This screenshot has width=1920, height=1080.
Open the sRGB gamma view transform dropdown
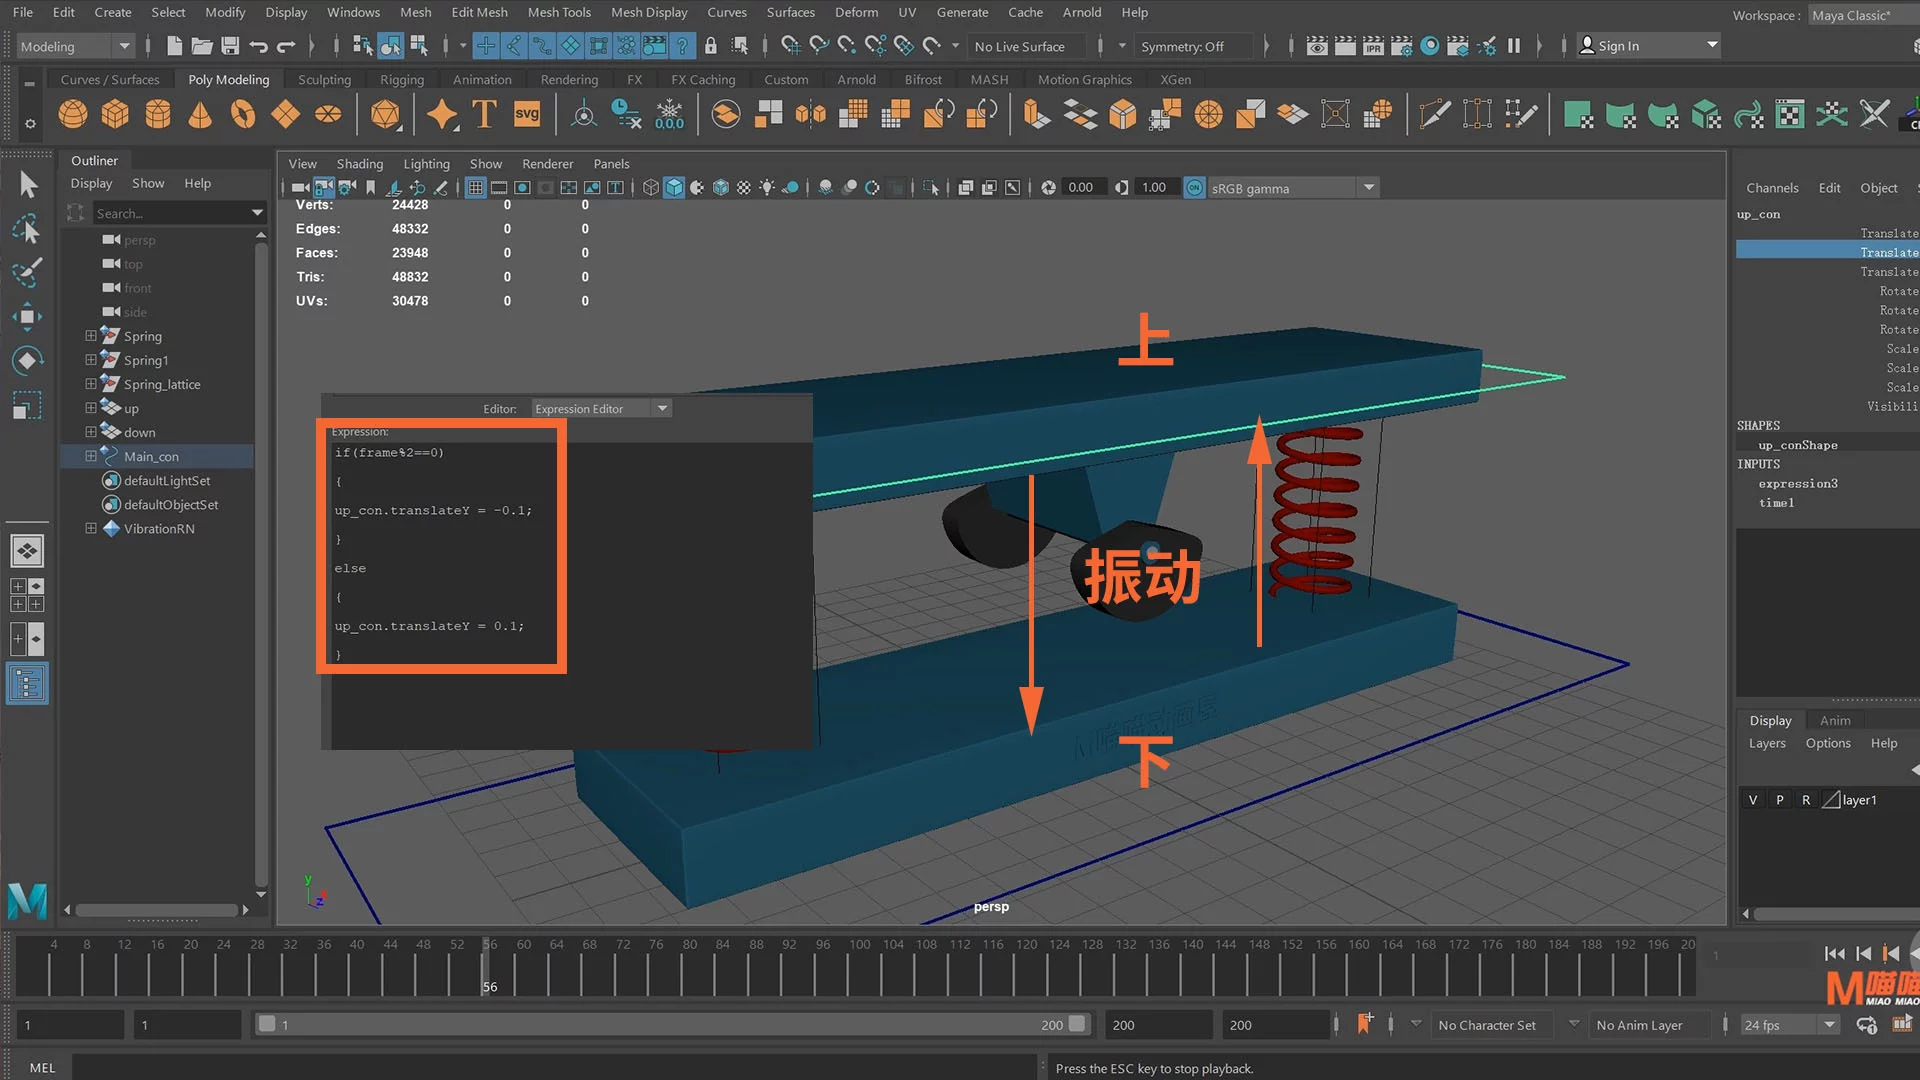(x=1369, y=188)
